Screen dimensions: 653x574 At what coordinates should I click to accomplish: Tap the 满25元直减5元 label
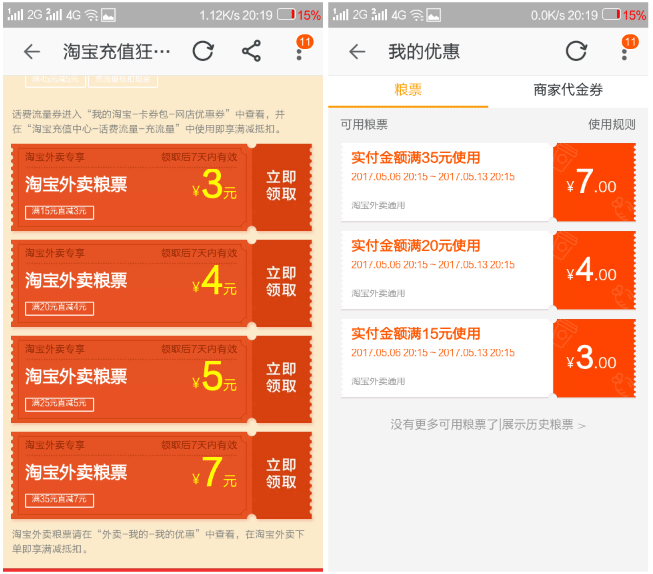pyautogui.click(x=59, y=404)
